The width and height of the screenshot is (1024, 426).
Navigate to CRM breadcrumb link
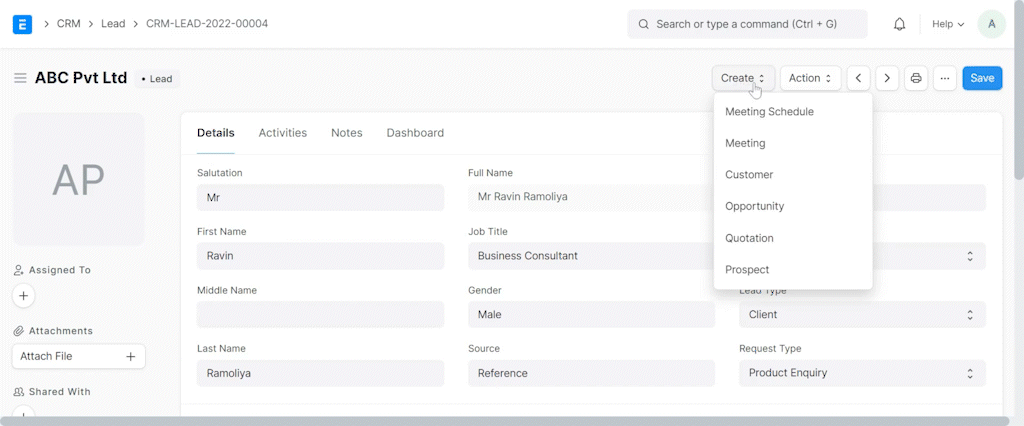coord(68,23)
